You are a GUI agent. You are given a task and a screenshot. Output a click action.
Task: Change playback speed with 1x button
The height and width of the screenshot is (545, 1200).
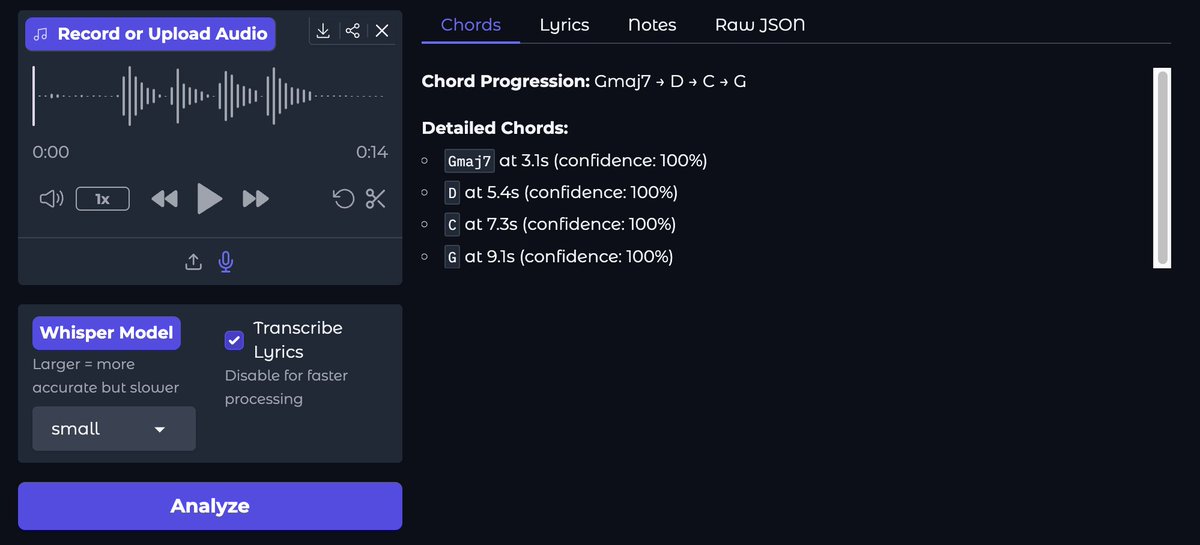coord(102,199)
